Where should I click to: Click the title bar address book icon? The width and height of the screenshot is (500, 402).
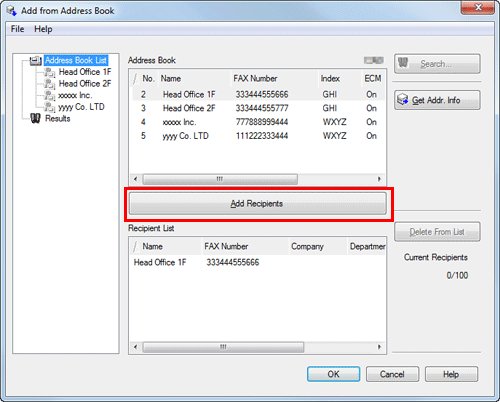[x=12, y=11]
